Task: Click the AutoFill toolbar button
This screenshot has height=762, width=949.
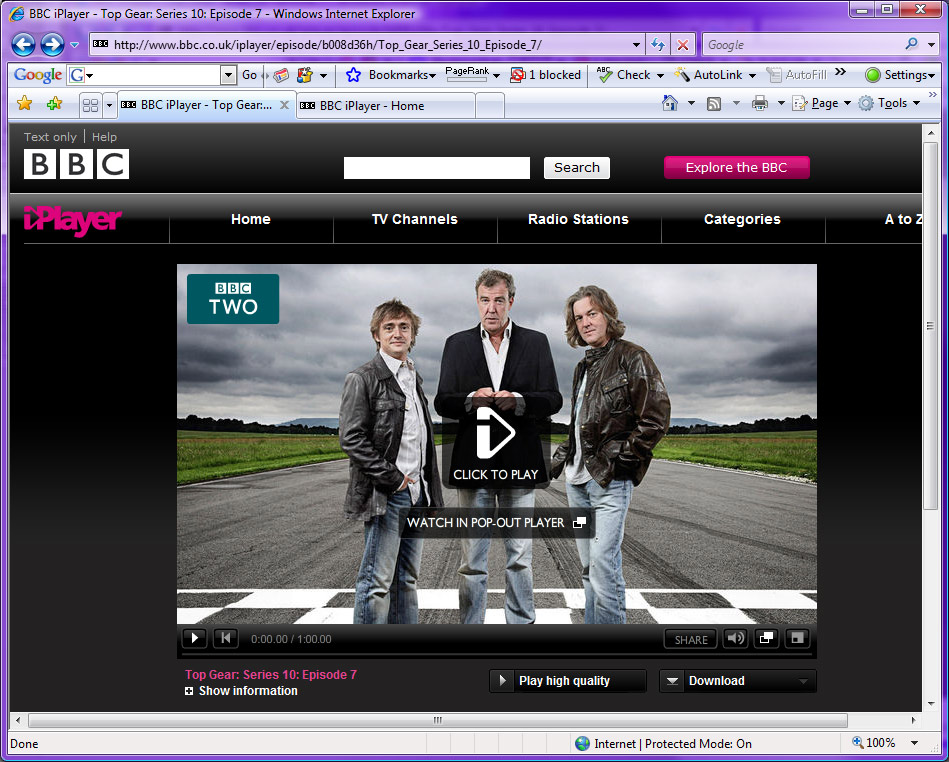Action: tap(796, 75)
